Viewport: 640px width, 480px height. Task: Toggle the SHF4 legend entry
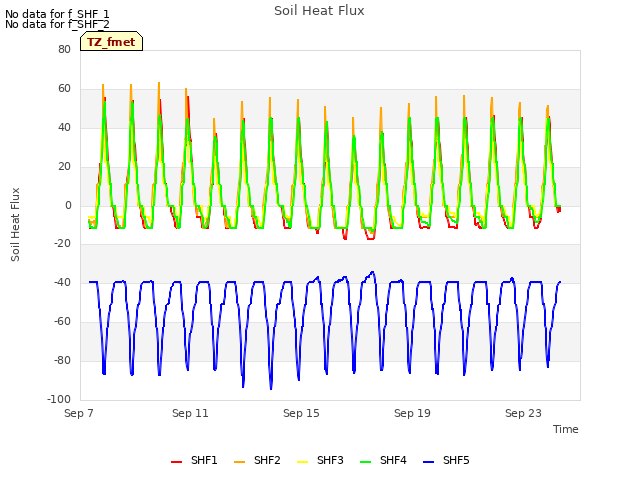(x=383, y=460)
